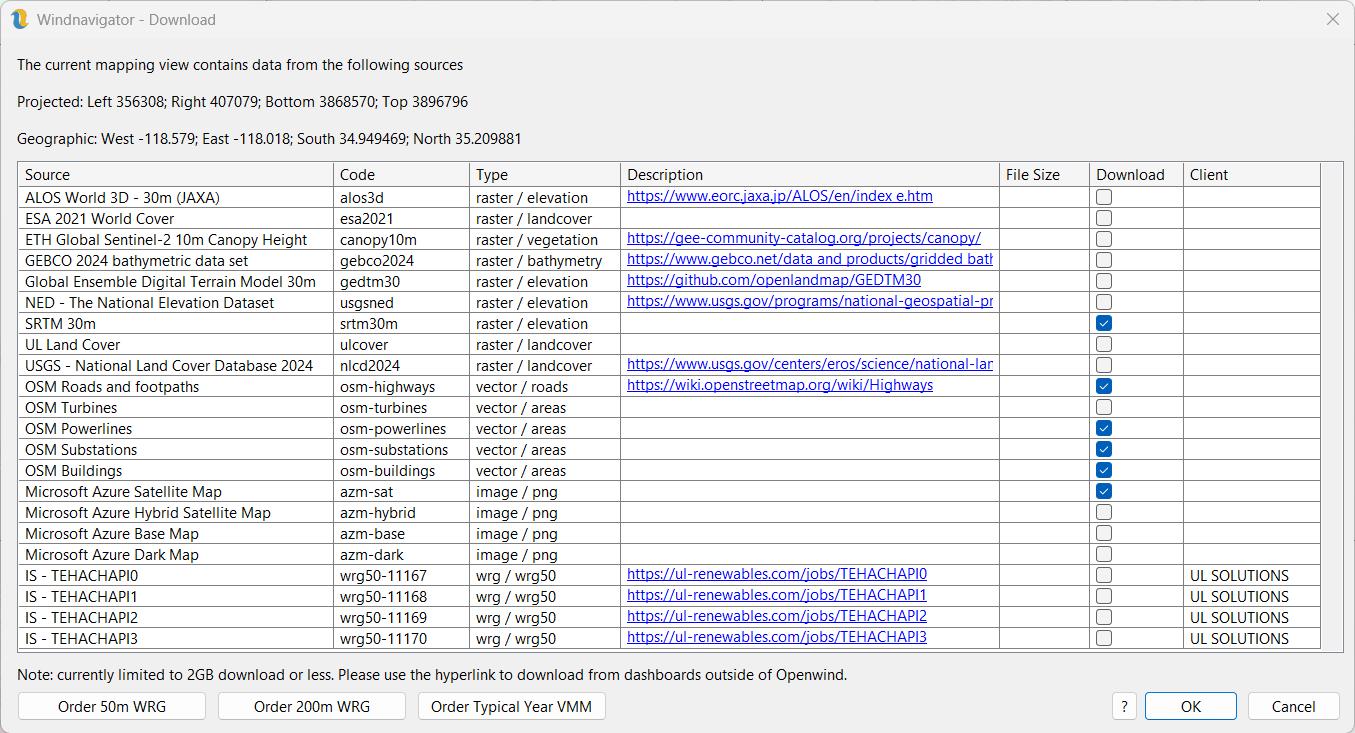
Task: Select the azm-hybrid code cell
Action: [x=401, y=512]
